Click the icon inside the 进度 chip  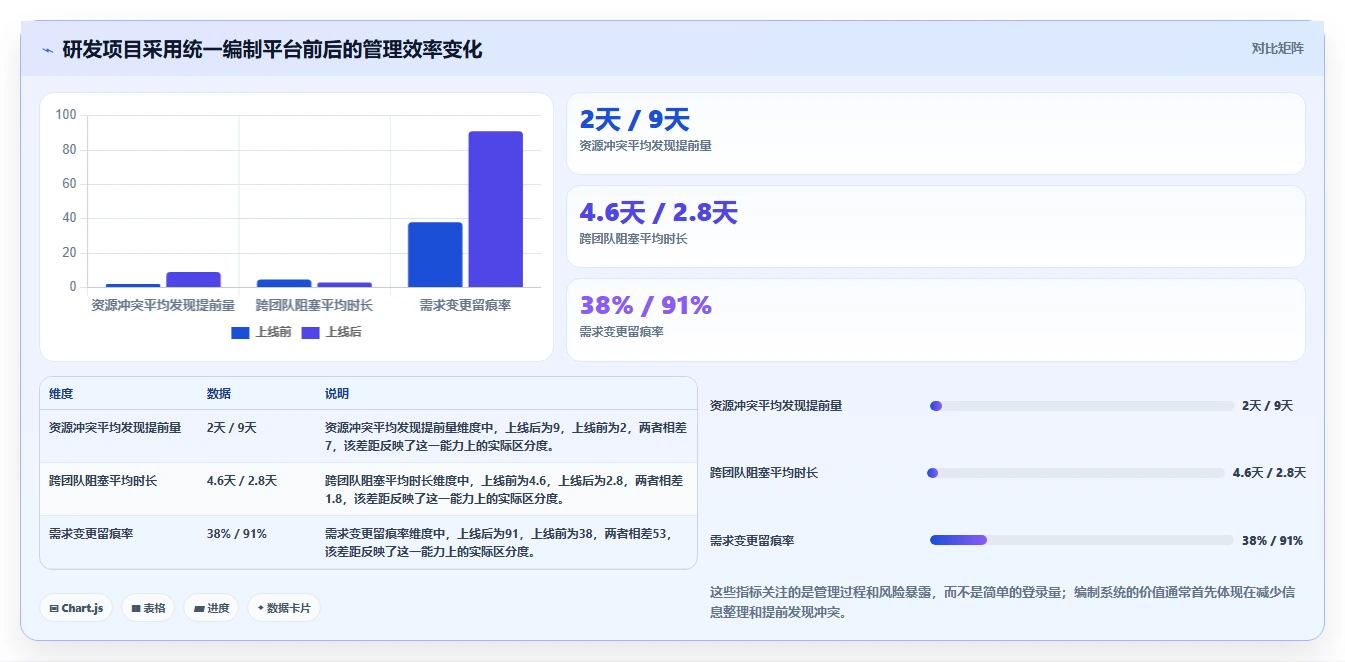(x=198, y=608)
